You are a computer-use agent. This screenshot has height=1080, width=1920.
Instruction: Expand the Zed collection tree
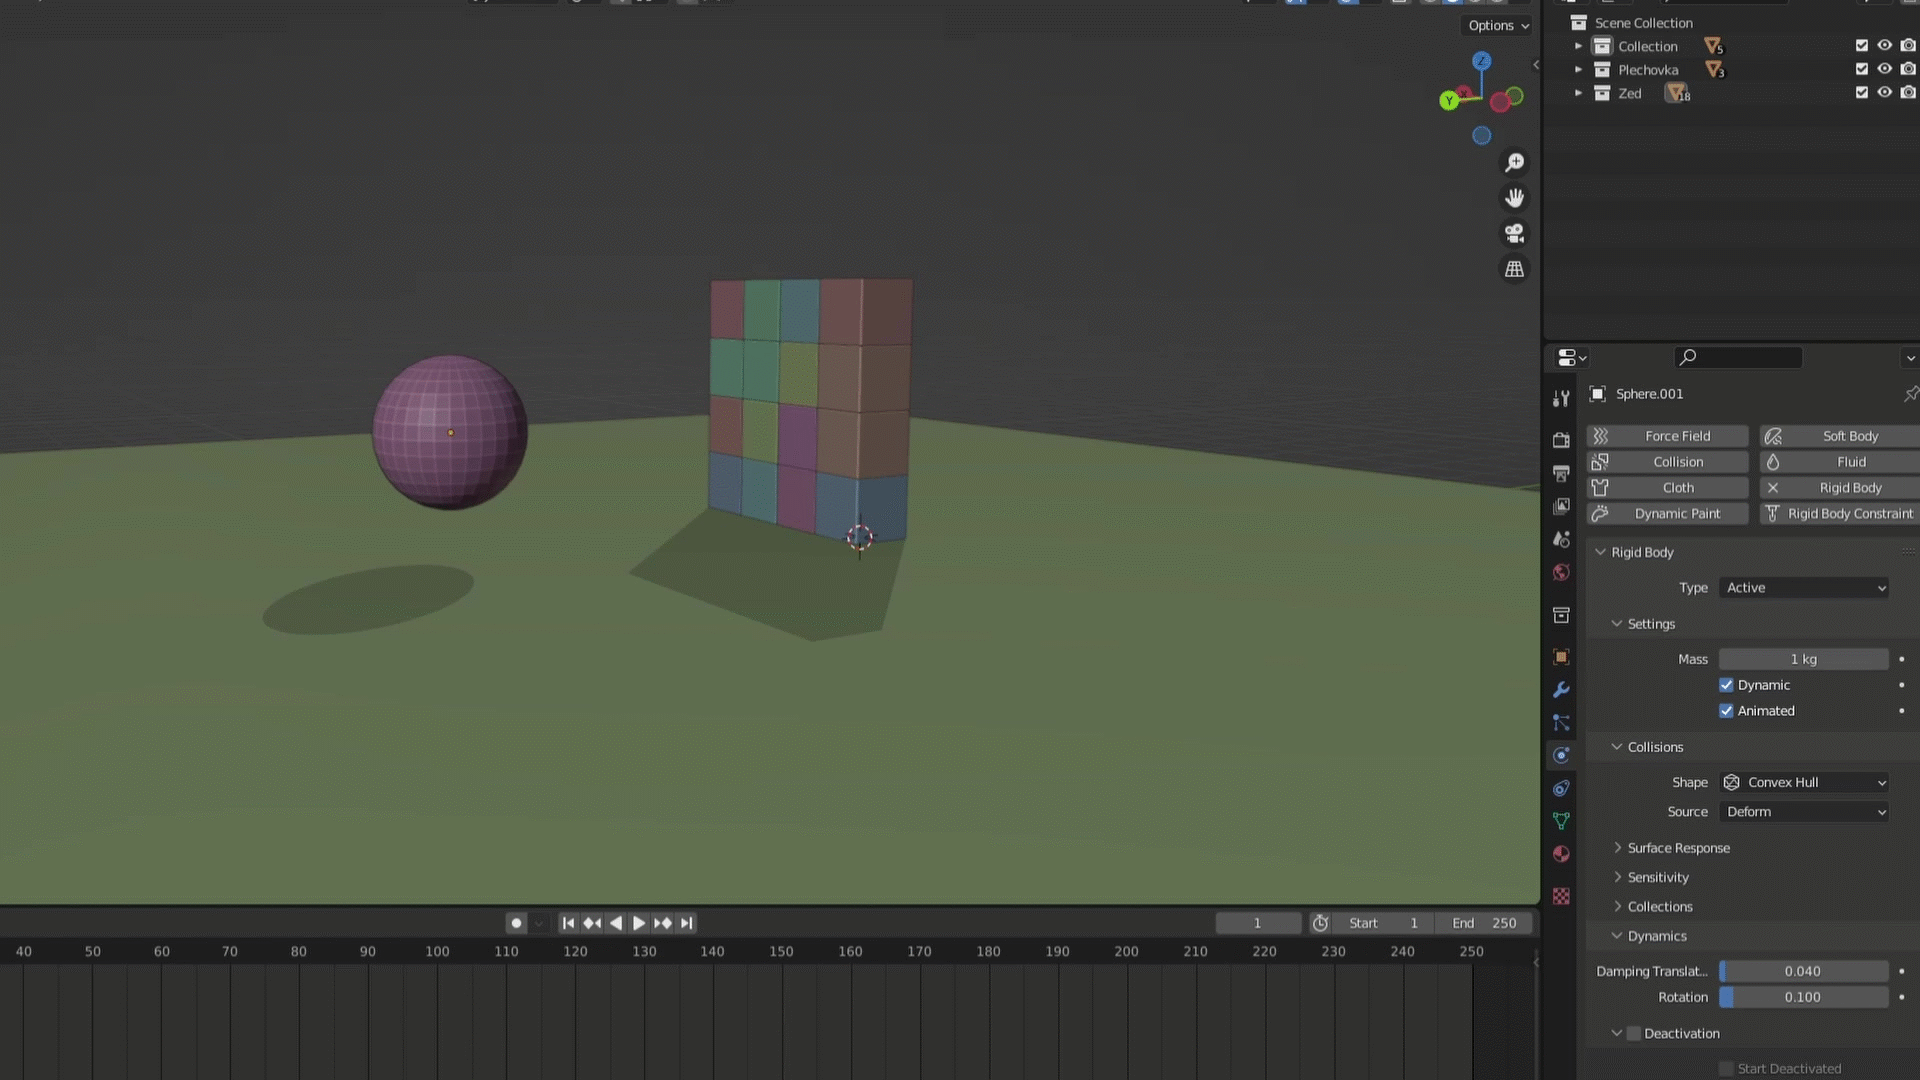coord(1578,93)
